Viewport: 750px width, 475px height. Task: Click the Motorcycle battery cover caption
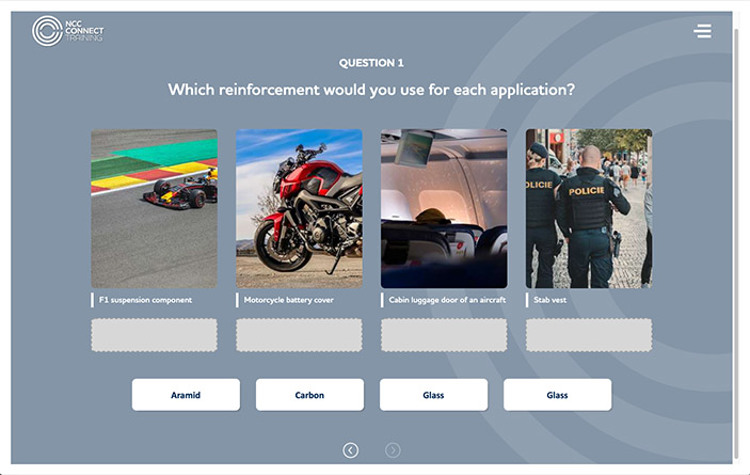(288, 300)
